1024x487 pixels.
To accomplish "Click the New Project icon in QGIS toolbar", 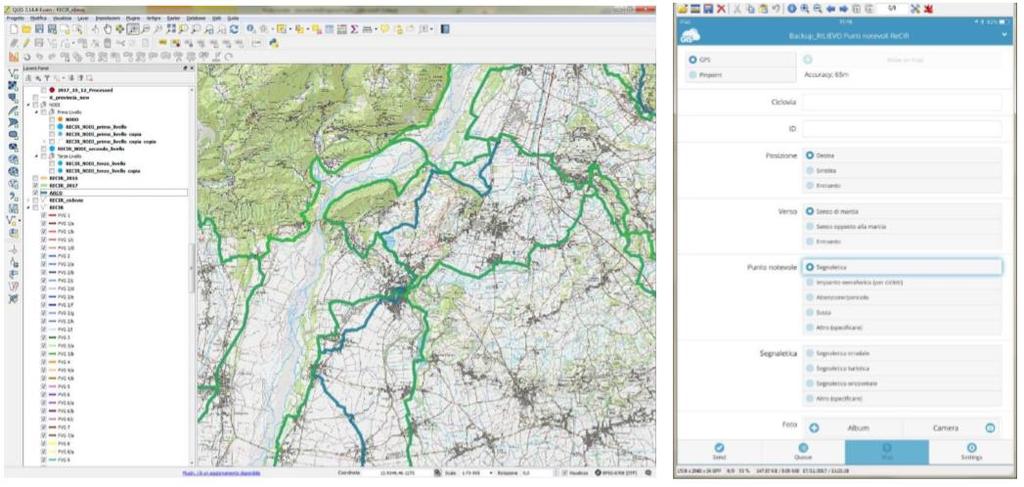I will (x=13, y=29).
